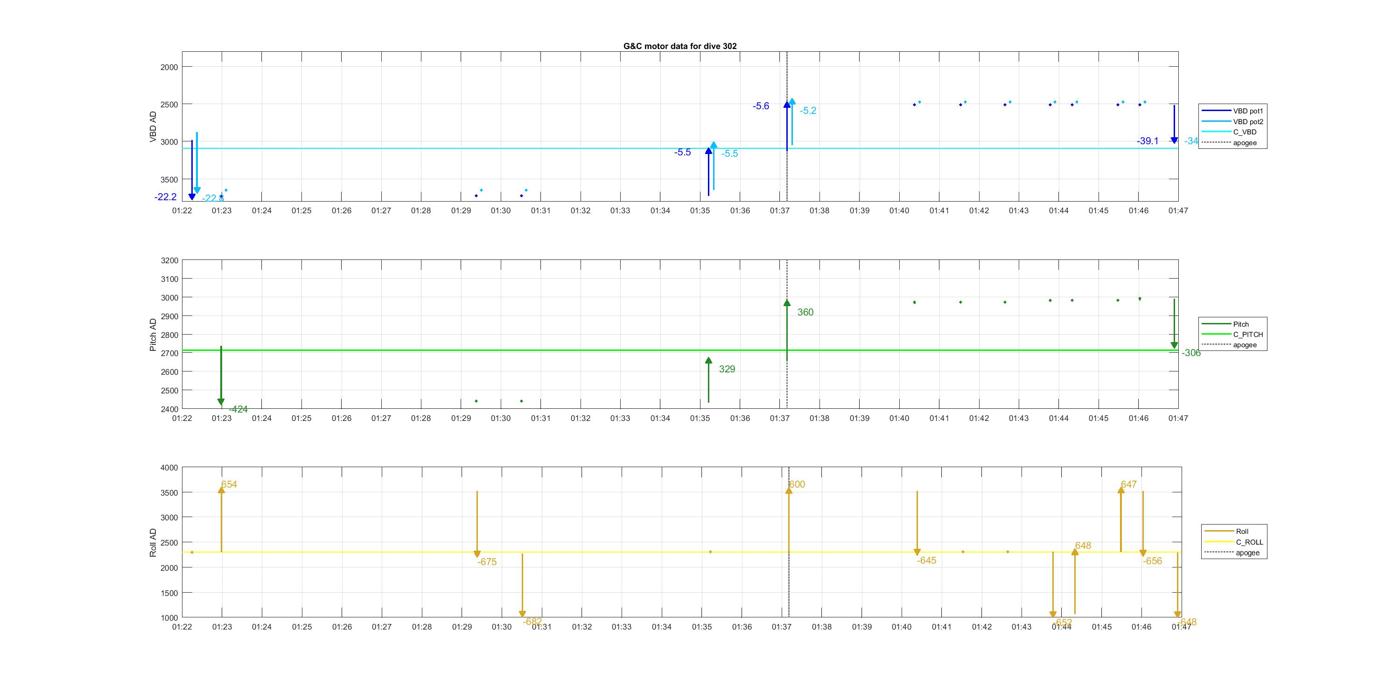Click the "654" roll data label
The width and height of the screenshot is (1400, 693).
[x=229, y=485]
